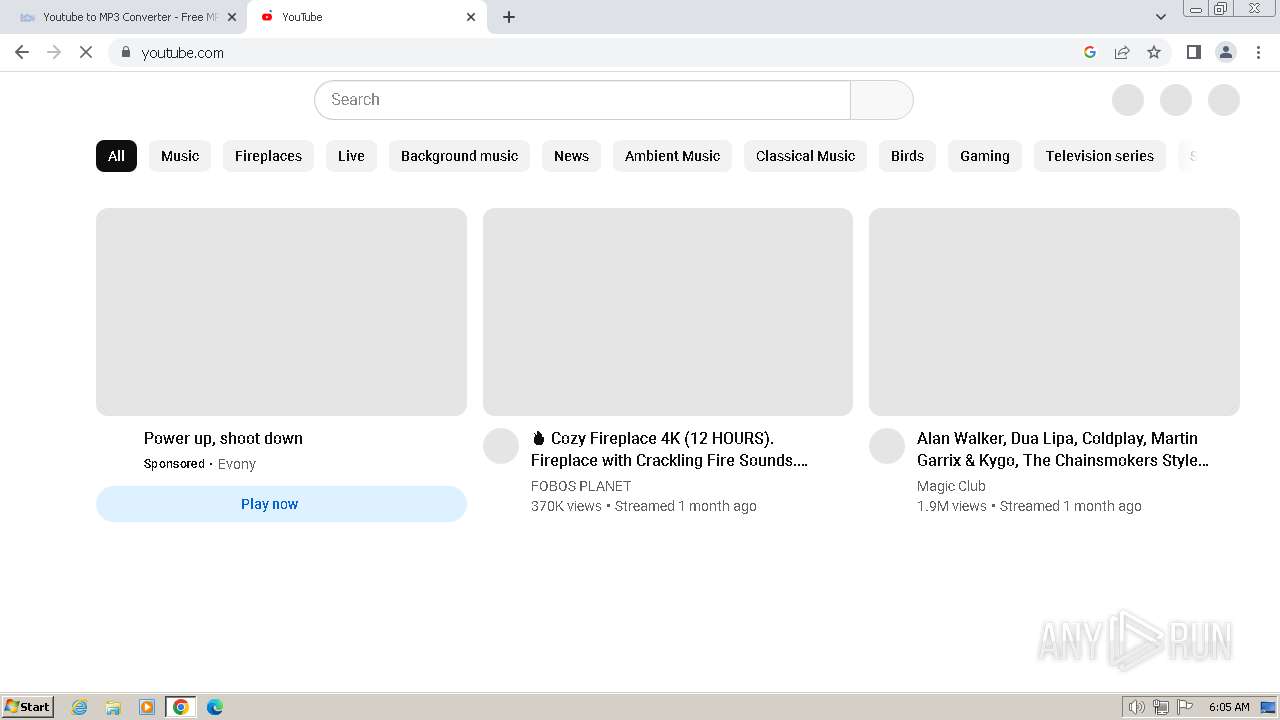Click into the YouTube Search box

coord(582,100)
